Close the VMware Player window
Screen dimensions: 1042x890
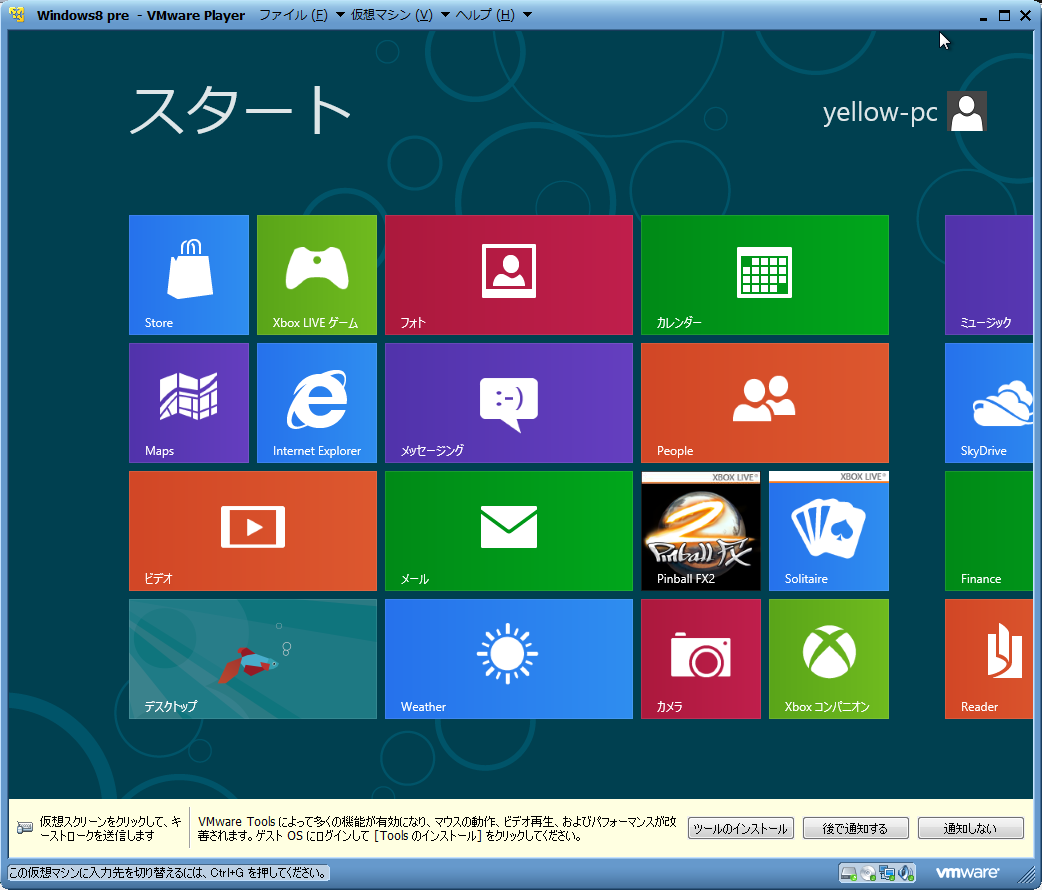[x=1025, y=15]
